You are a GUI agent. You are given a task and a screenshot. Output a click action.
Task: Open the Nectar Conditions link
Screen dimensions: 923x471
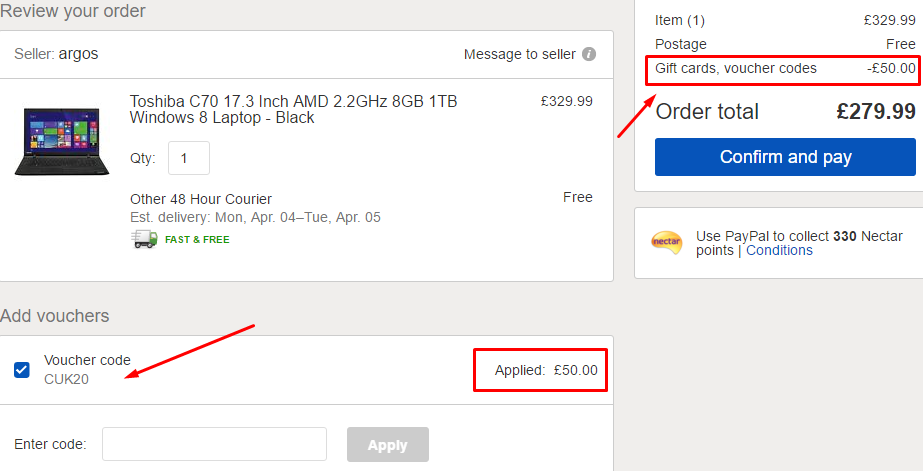click(x=779, y=250)
